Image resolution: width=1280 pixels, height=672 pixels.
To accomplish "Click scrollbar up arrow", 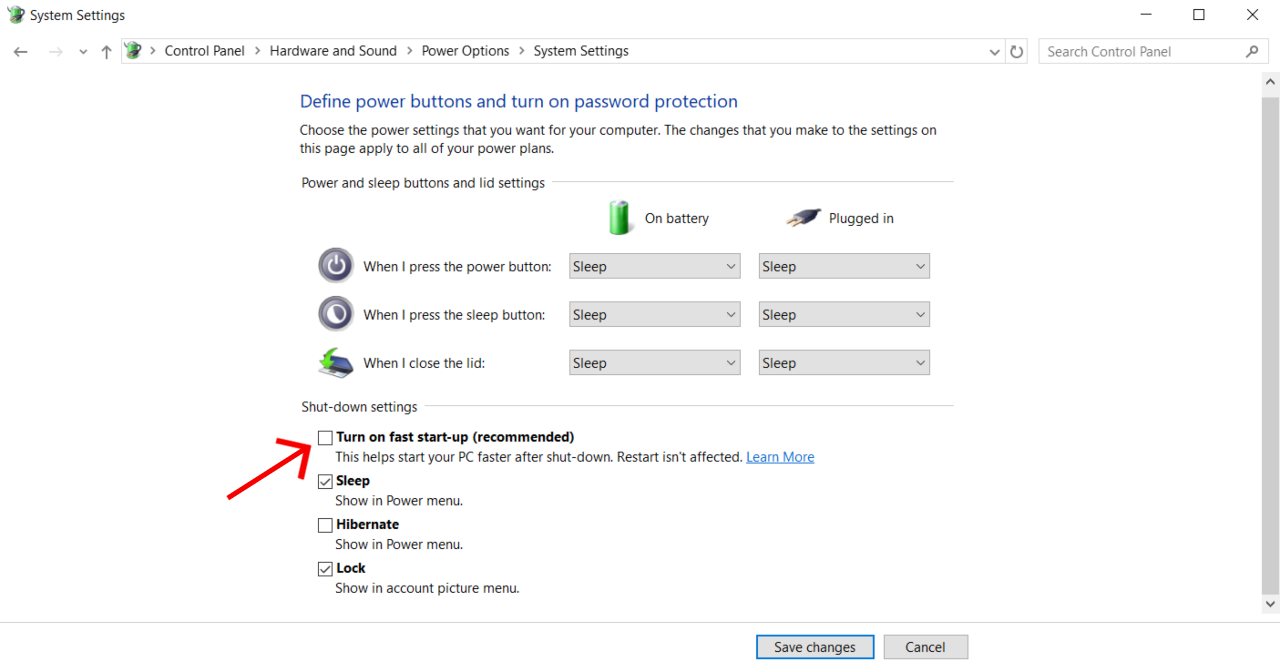I will click(x=1270, y=80).
